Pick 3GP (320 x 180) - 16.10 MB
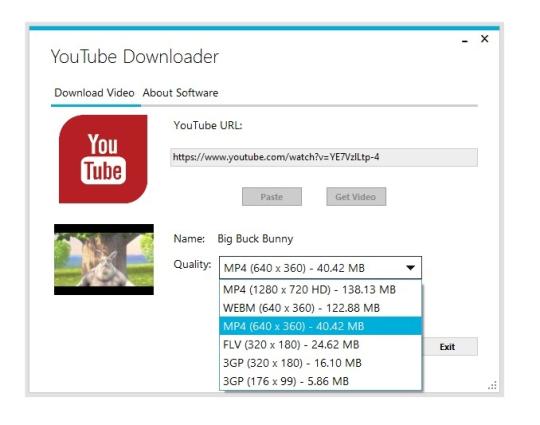 [320, 363]
